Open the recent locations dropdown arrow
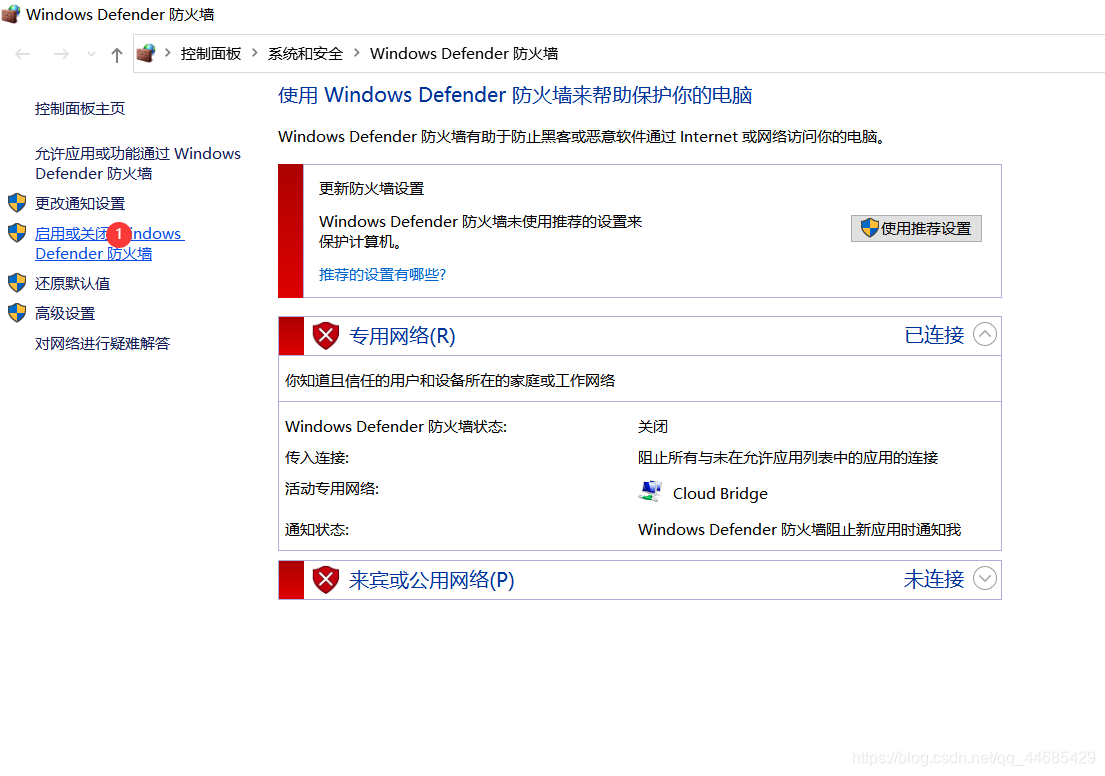Screen dimensions: 1105x776 coord(91,54)
